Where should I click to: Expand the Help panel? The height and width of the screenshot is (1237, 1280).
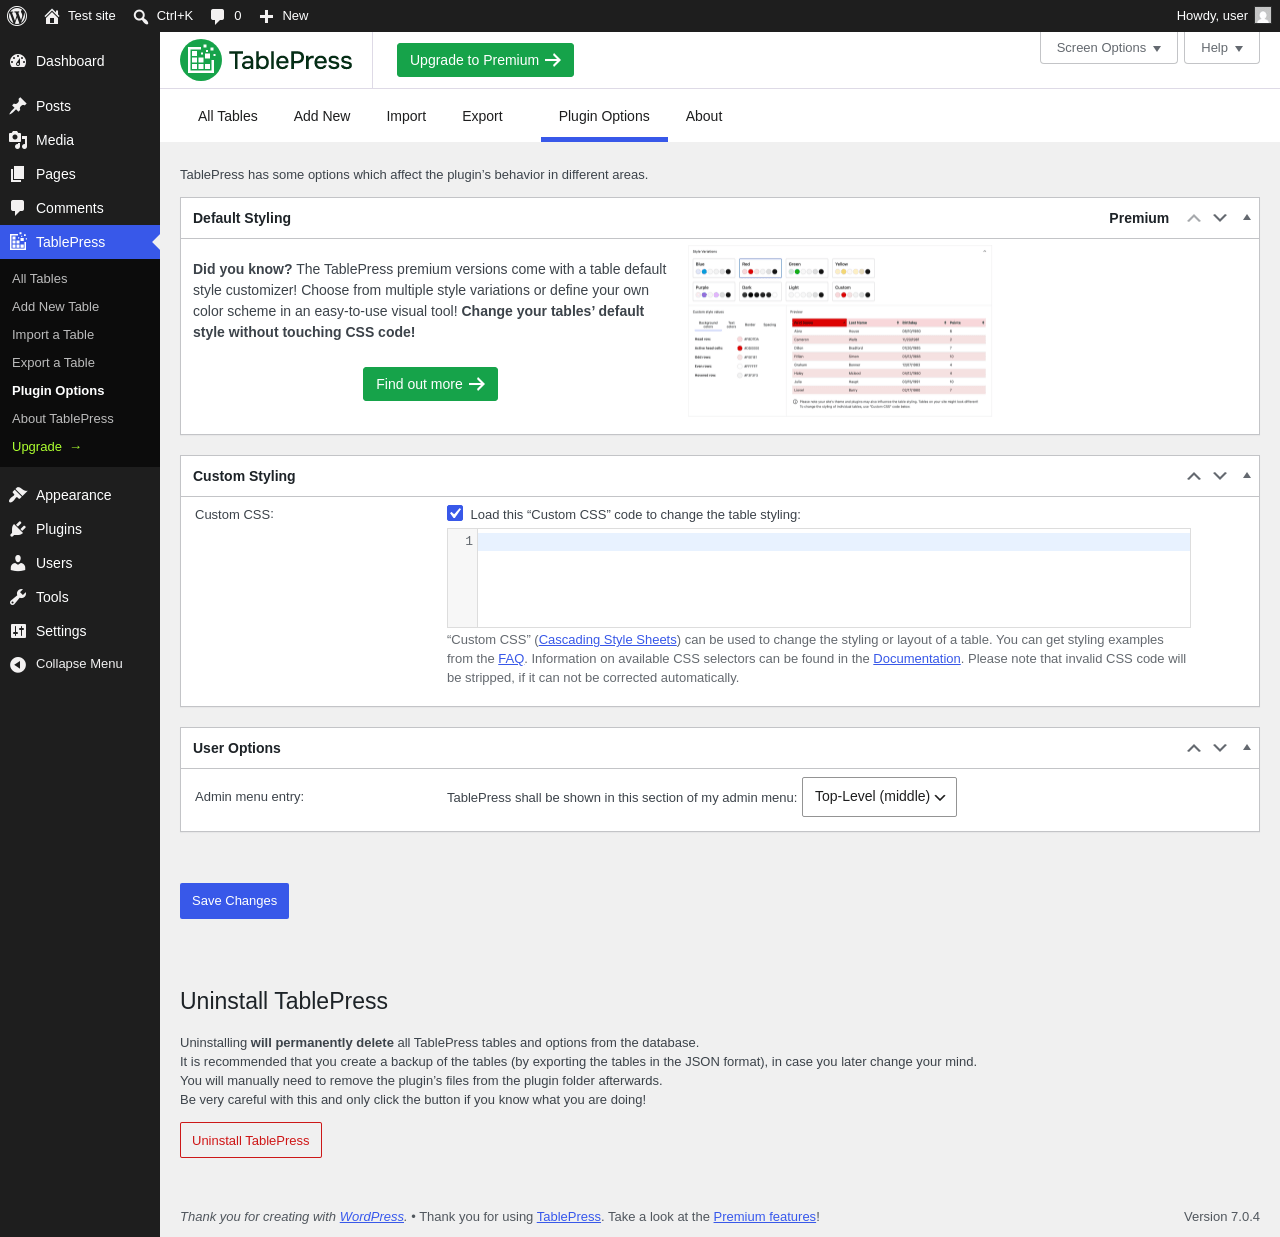(x=1222, y=48)
